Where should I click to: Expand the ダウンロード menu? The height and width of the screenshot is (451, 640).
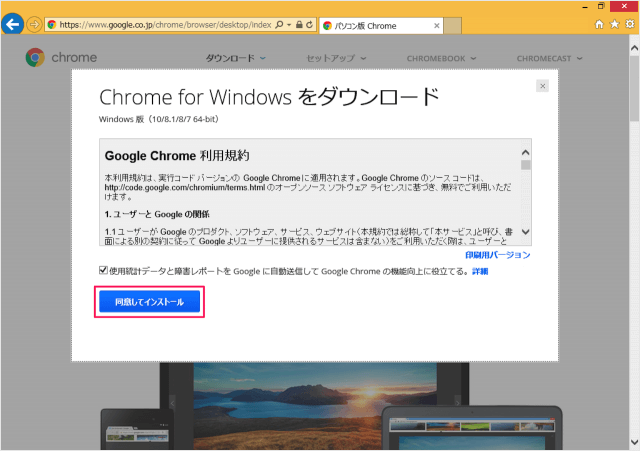point(236,58)
